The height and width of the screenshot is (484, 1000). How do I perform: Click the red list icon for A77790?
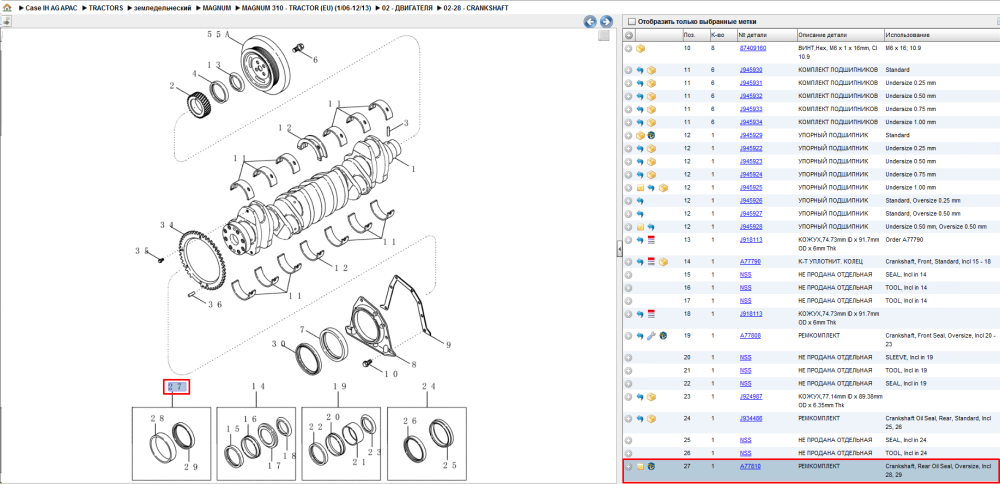click(x=651, y=261)
